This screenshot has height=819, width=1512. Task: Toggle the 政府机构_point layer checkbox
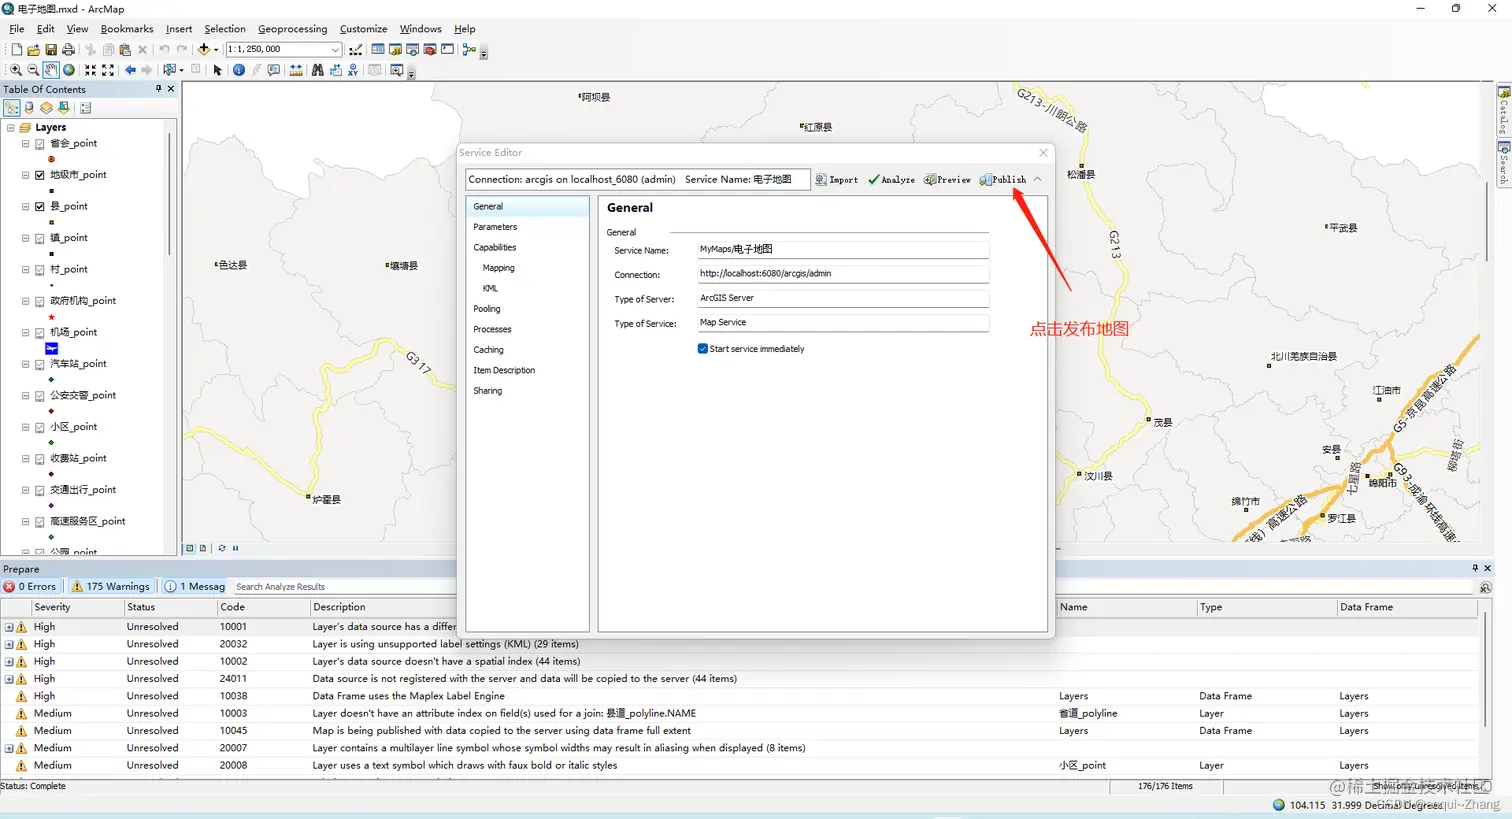click(40, 301)
